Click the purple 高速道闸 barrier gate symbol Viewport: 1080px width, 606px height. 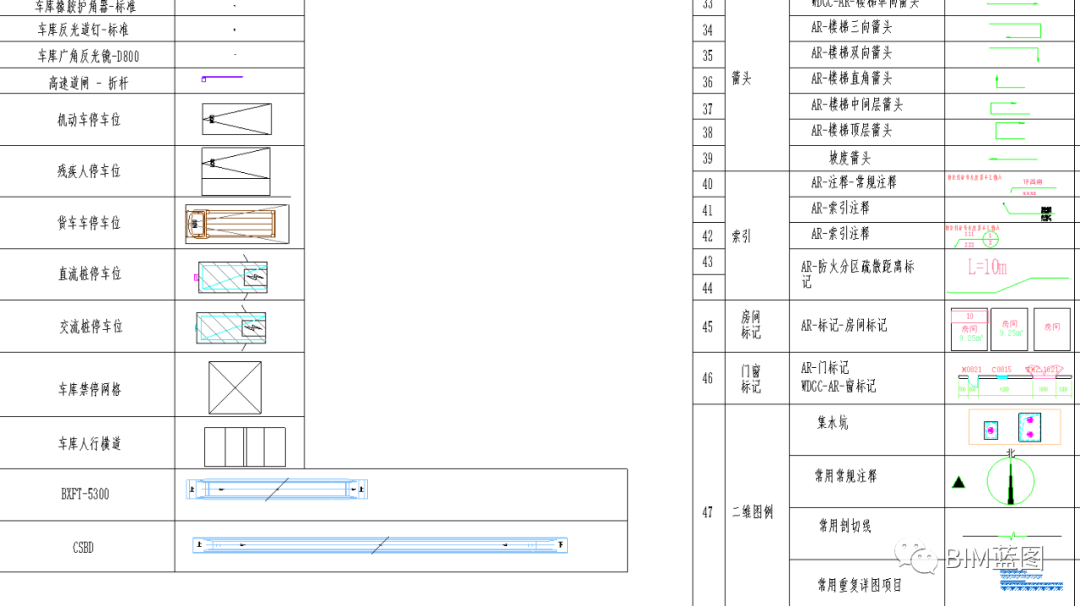tap(222, 79)
